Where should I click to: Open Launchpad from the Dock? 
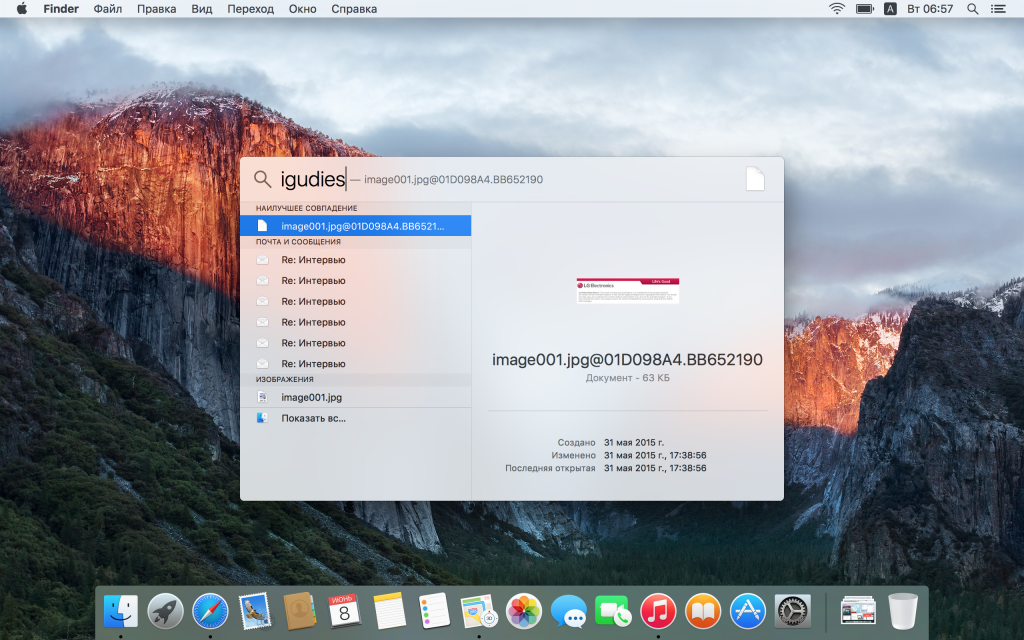coord(165,610)
